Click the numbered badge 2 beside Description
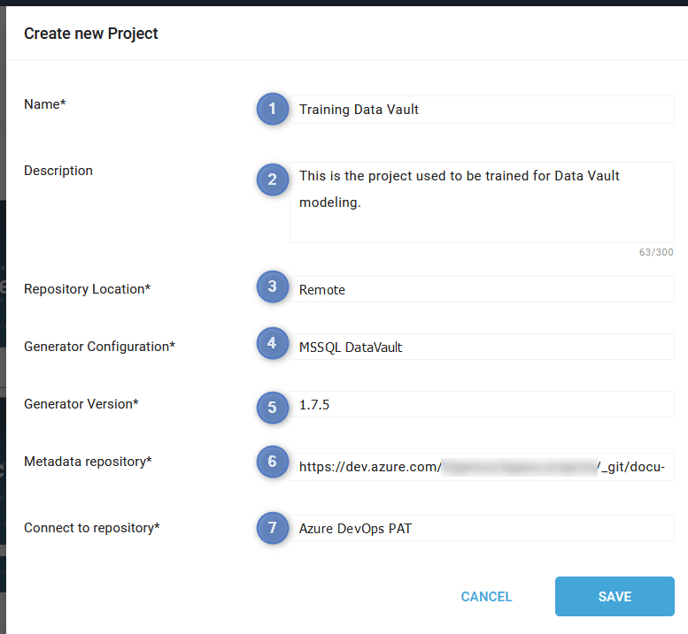 (x=272, y=179)
